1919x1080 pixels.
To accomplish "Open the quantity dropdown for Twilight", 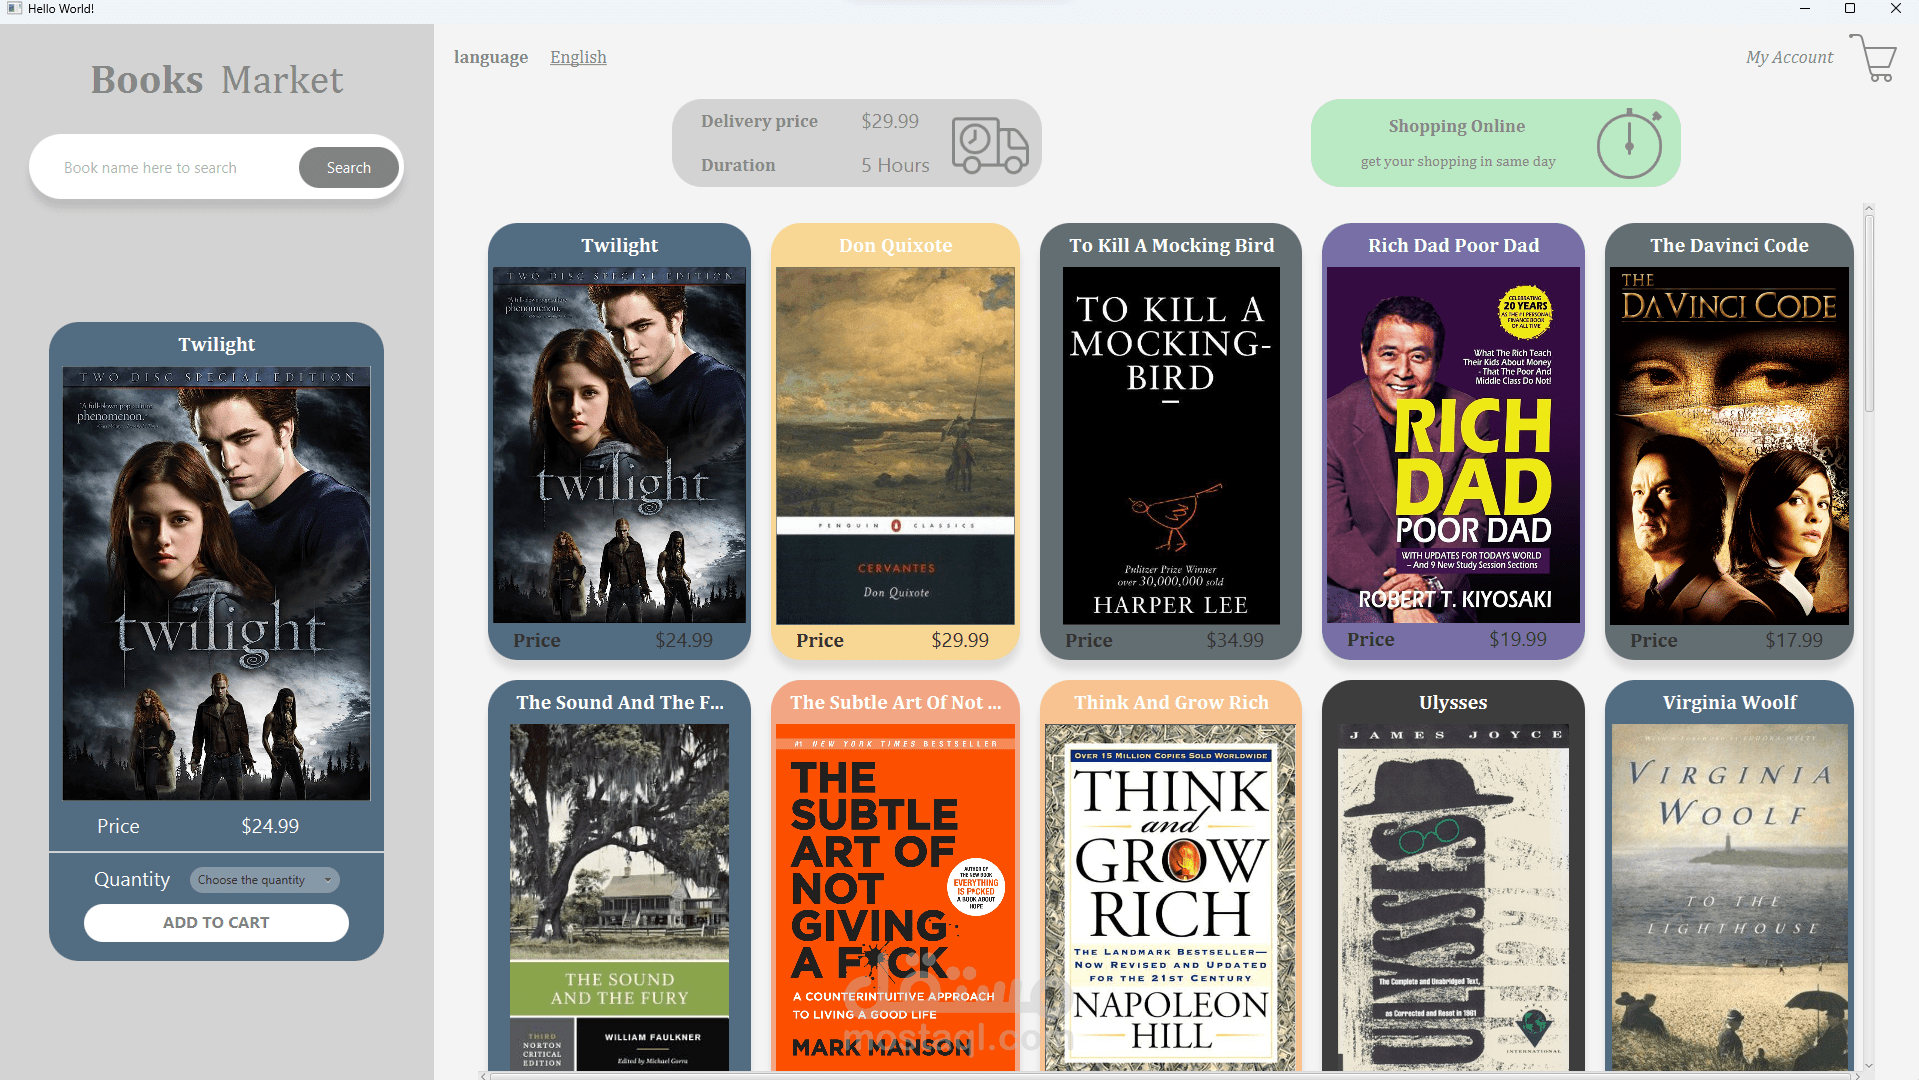I will [263, 880].
